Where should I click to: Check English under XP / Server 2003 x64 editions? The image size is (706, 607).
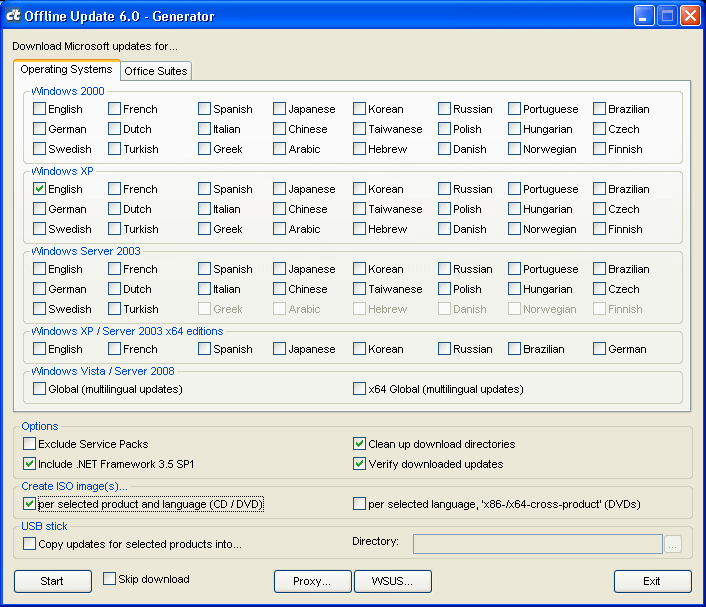[x=39, y=349]
